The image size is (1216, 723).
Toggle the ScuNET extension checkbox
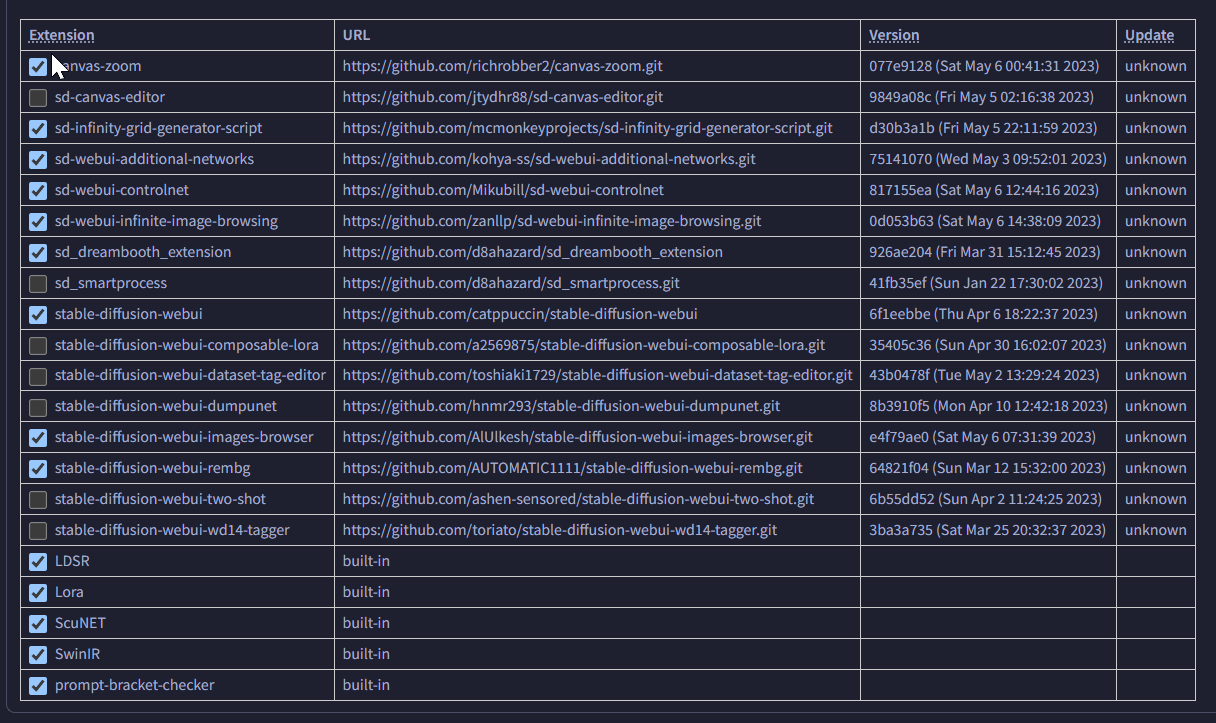[x=38, y=623]
